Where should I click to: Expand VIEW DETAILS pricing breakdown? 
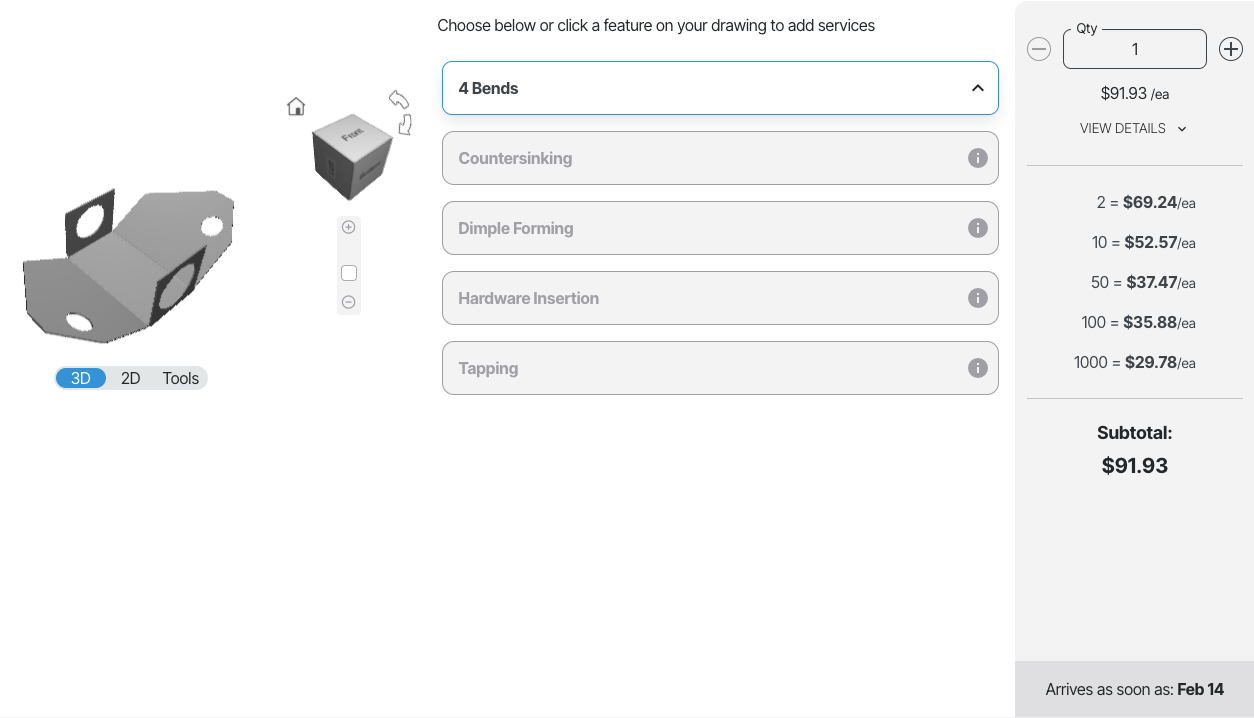click(1133, 128)
